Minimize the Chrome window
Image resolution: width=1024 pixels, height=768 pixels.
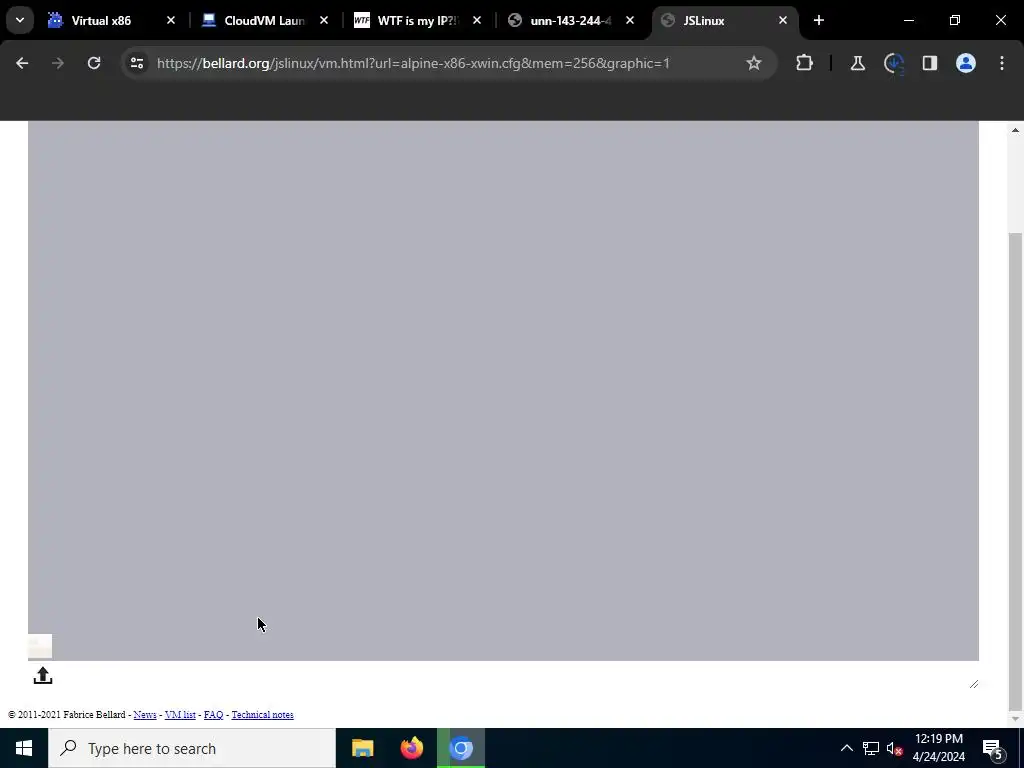tap(909, 20)
